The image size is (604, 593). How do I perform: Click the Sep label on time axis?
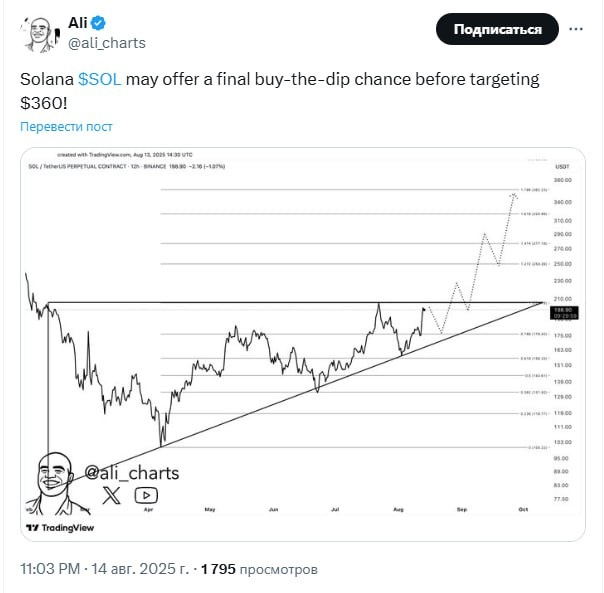click(462, 509)
